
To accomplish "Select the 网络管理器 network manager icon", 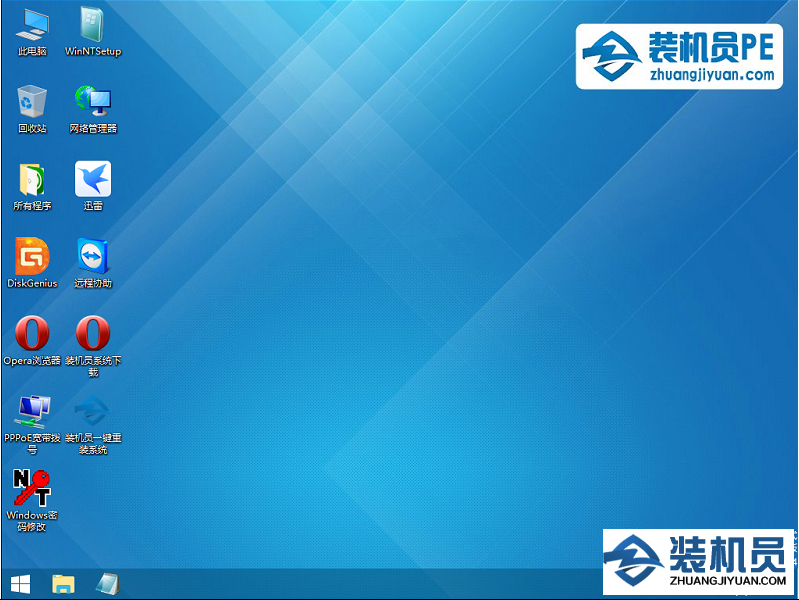I will 93,102.
